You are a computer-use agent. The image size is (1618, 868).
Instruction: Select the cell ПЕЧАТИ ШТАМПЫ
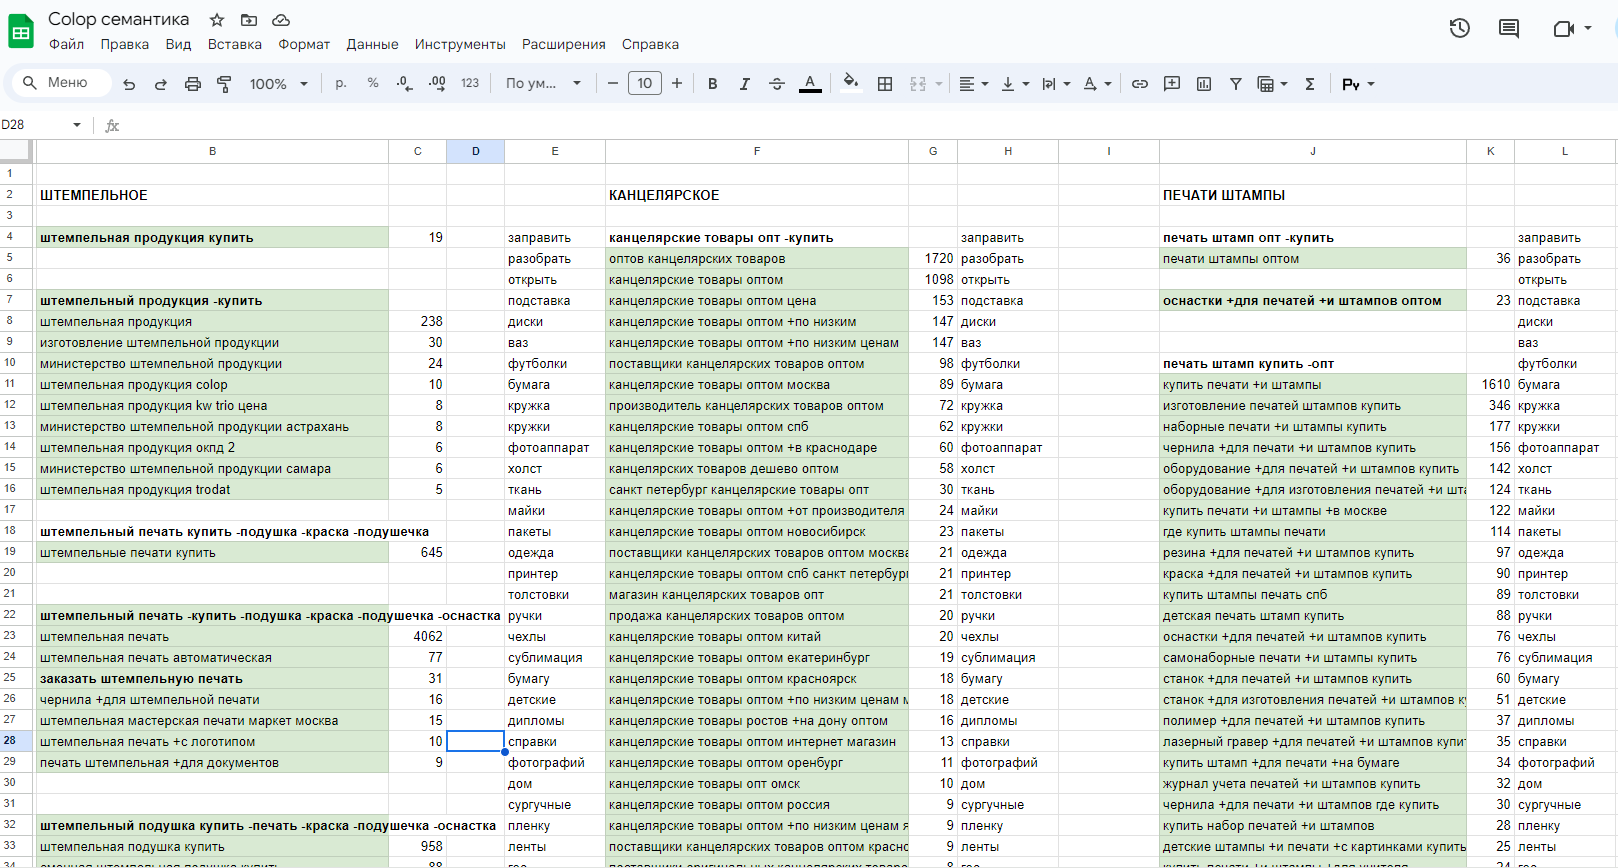click(1313, 195)
